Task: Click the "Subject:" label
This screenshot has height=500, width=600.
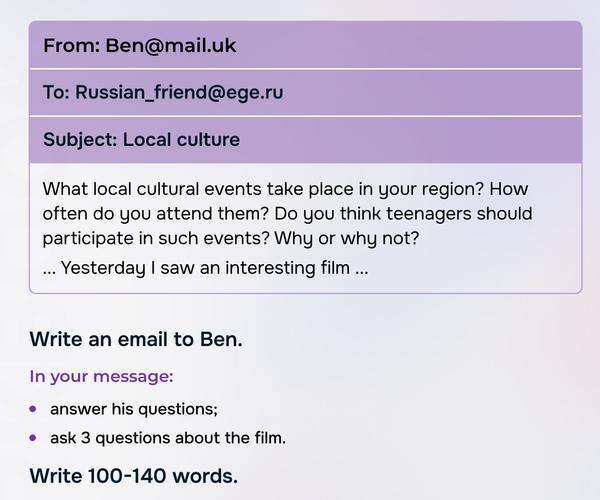Action: click(80, 140)
